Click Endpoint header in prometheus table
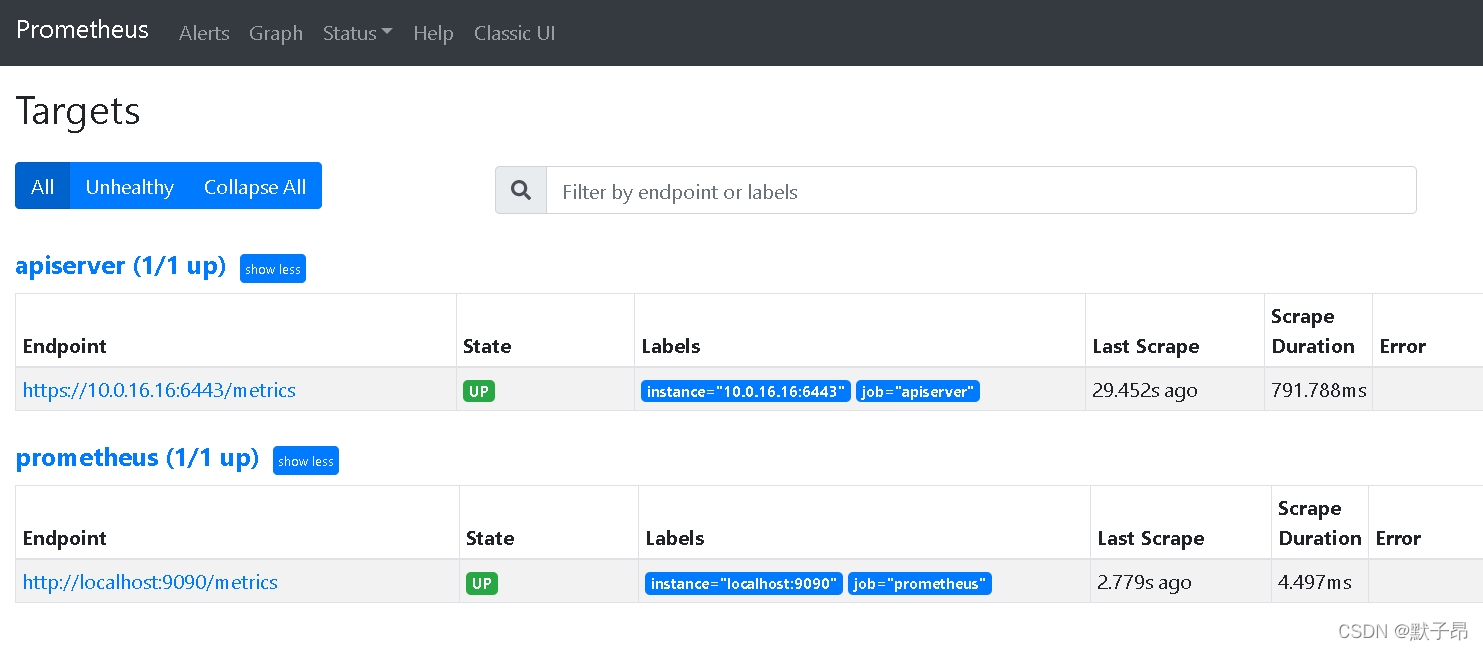Screen dimensions: 1483x650 pyautogui.click(x=64, y=538)
